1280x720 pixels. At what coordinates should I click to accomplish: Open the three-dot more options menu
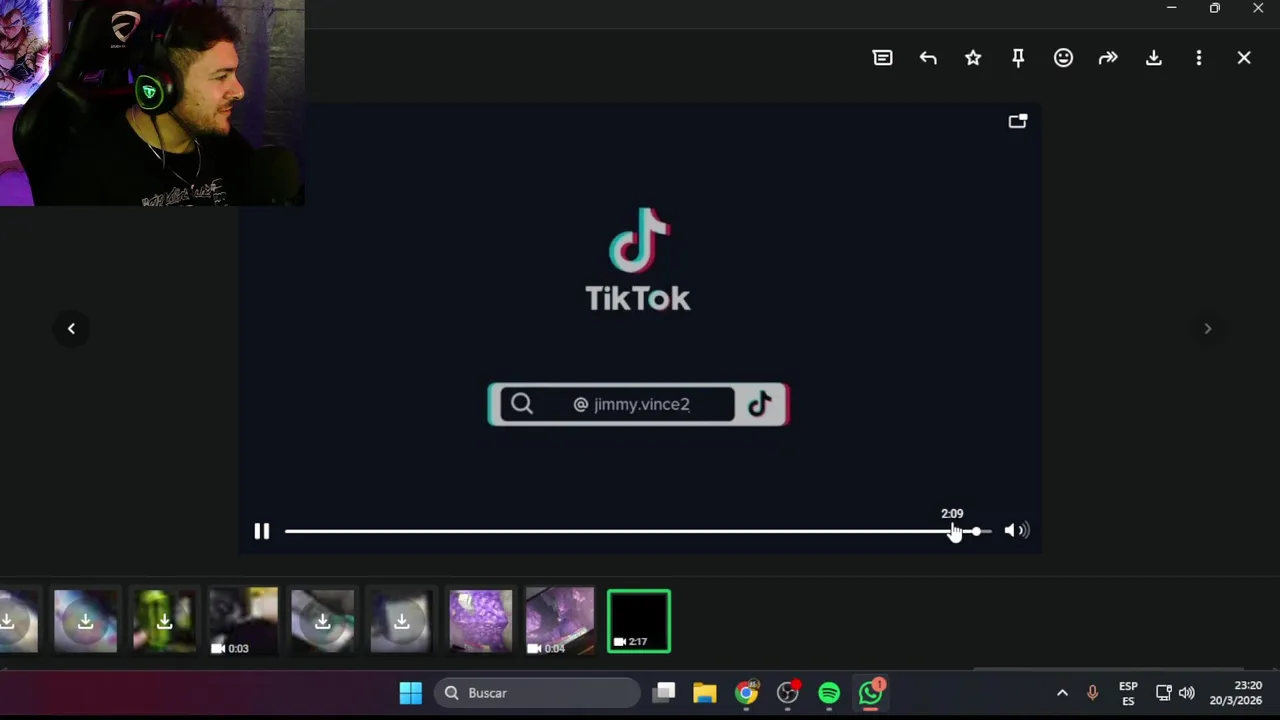[x=1198, y=58]
